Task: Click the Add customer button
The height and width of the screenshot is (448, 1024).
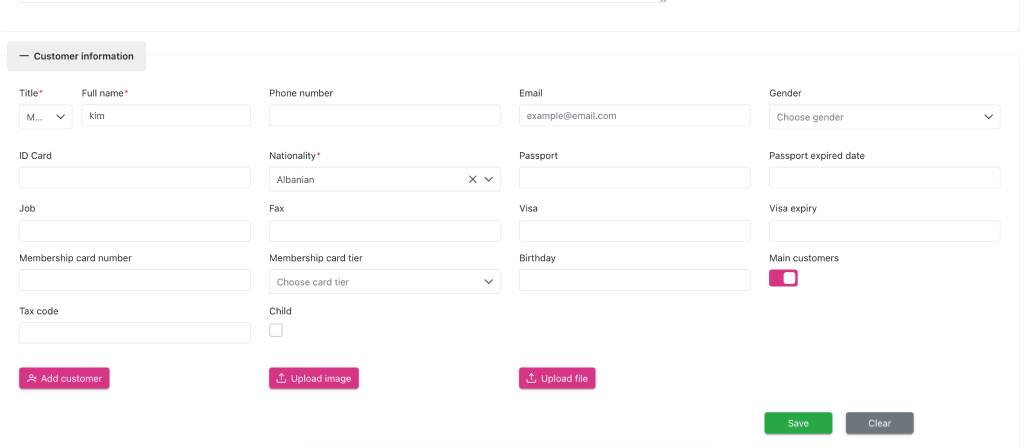Action: coord(64,378)
